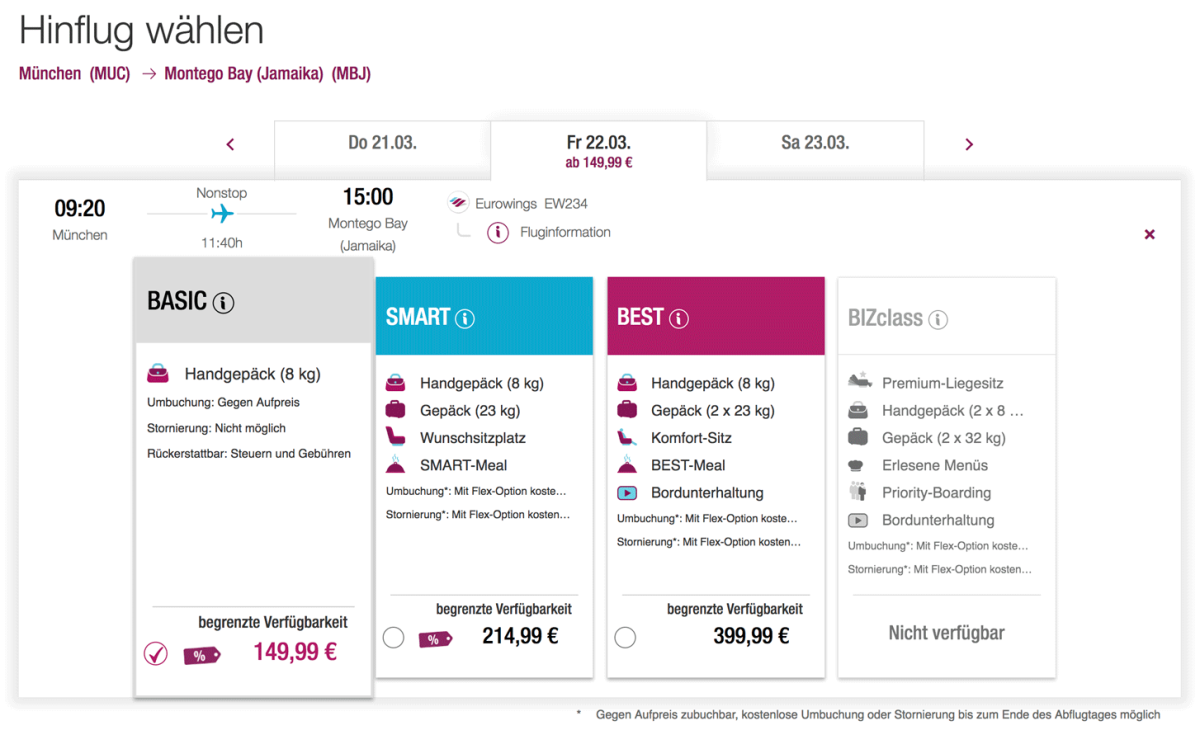This screenshot has height=735, width=1200.
Task: Select the BASIC fare radio button
Action: click(x=156, y=654)
